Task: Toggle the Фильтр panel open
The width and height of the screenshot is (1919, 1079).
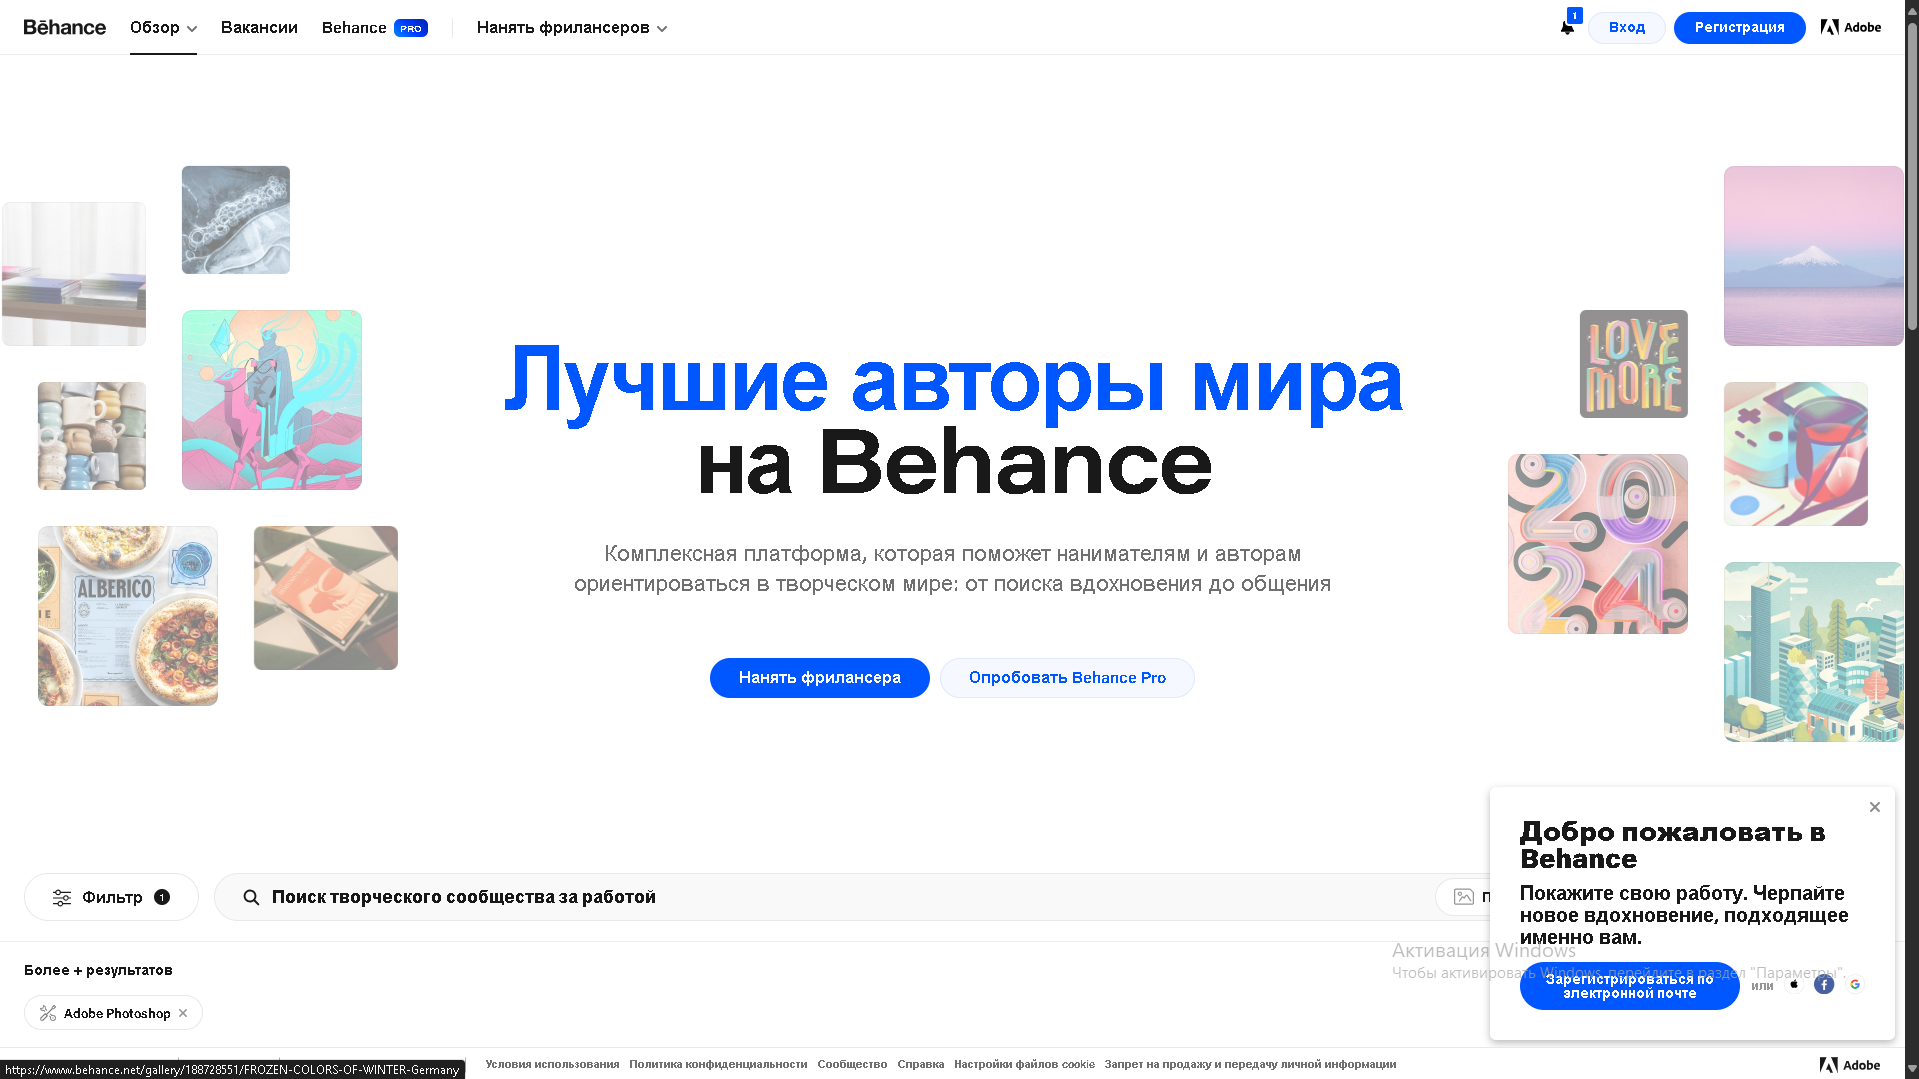Action: (111, 897)
